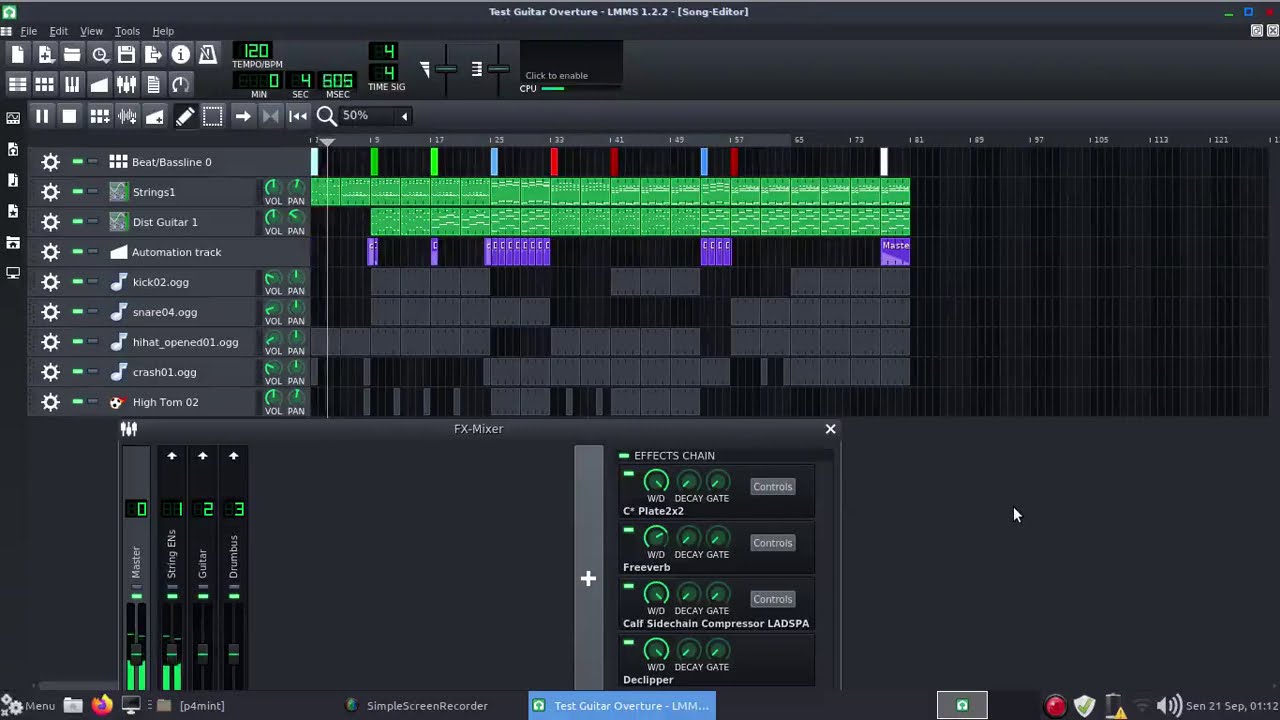Open the Automation Editor icon
Image resolution: width=1280 pixels, height=720 pixels.
[x=99, y=85]
